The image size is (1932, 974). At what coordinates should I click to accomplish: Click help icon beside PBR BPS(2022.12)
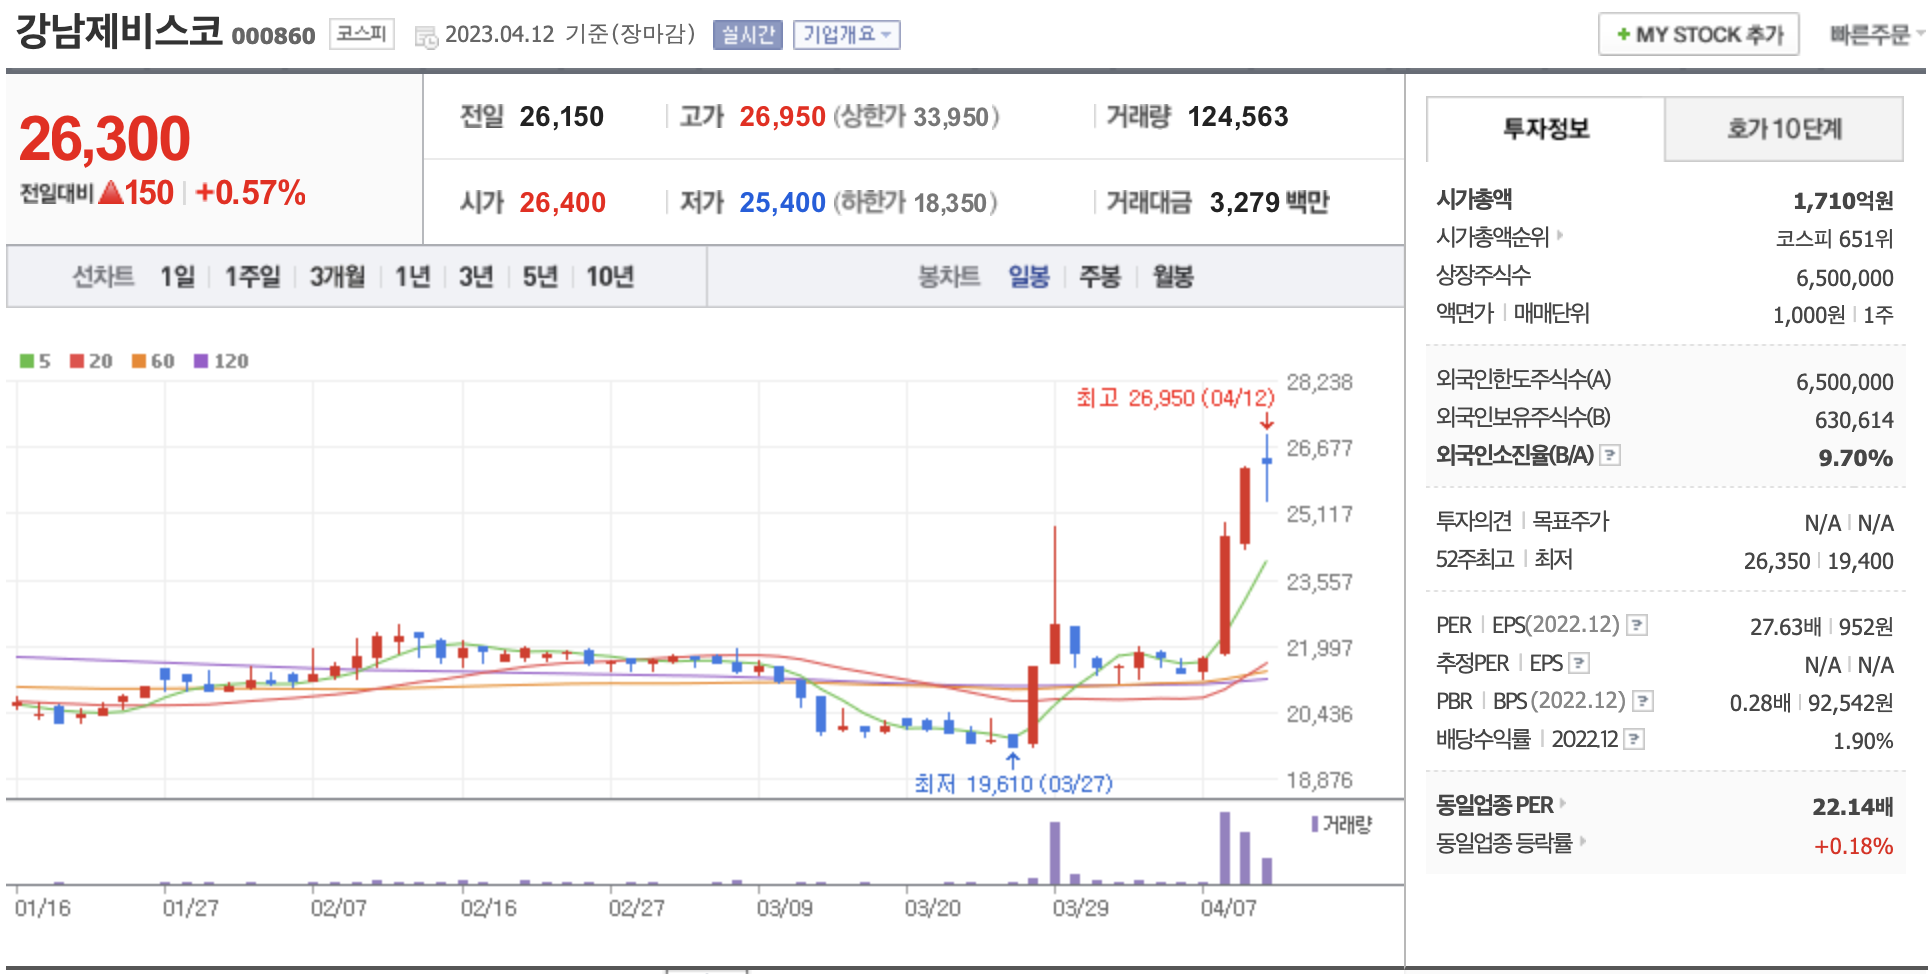[1642, 702]
